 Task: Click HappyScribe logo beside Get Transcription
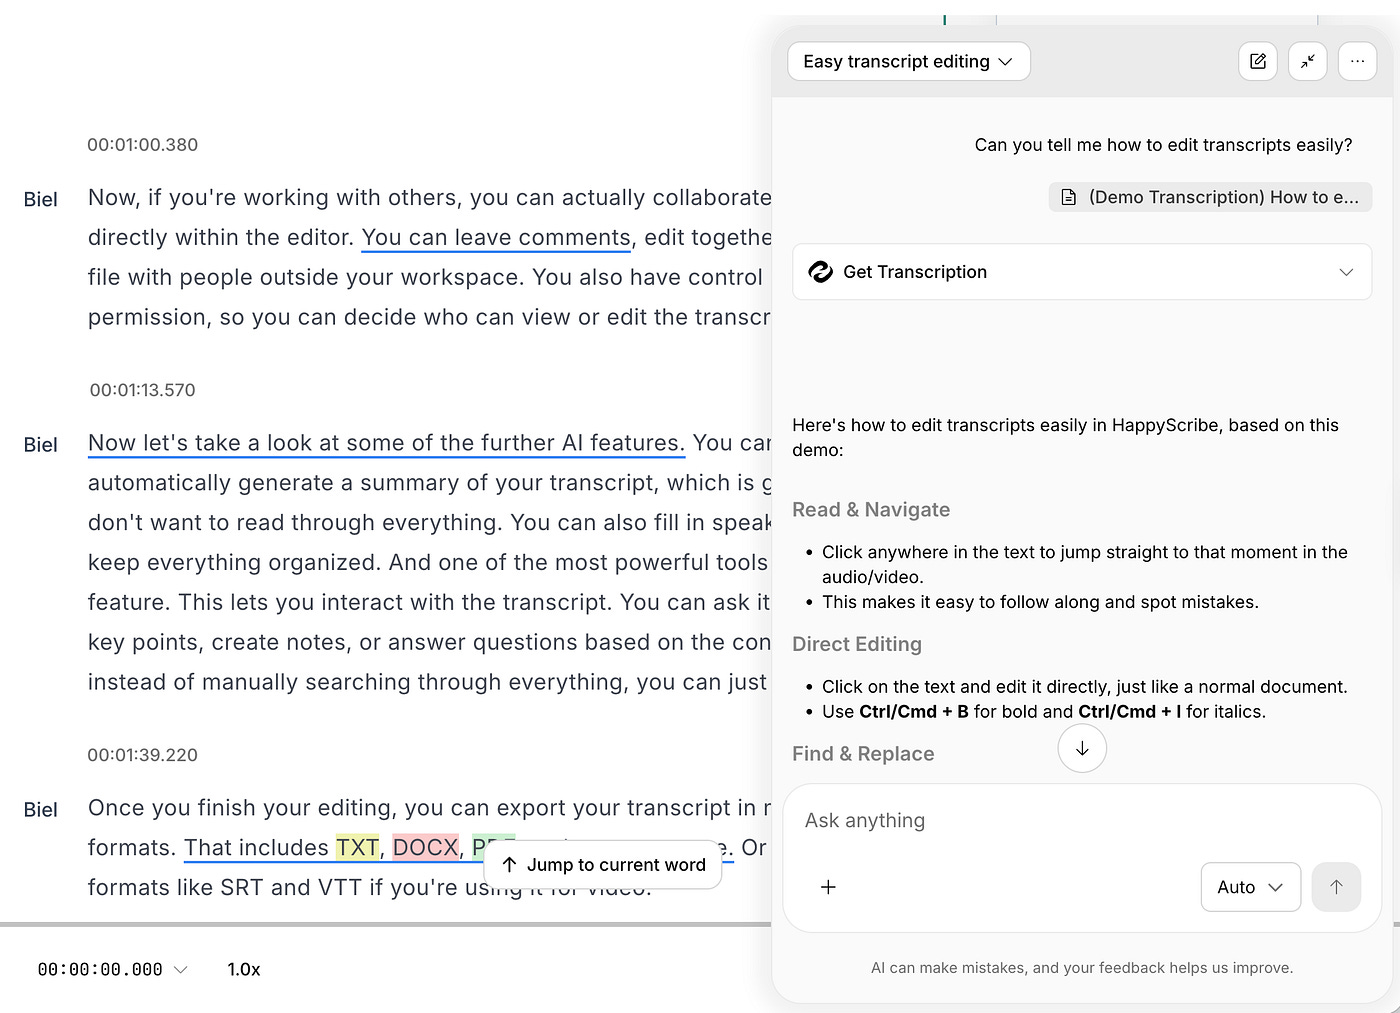(x=821, y=272)
